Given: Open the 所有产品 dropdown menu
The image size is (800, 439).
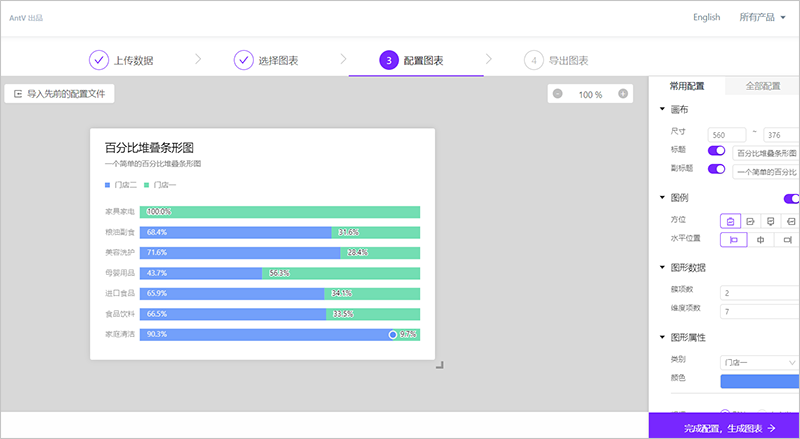Looking at the screenshot, I should [762, 17].
